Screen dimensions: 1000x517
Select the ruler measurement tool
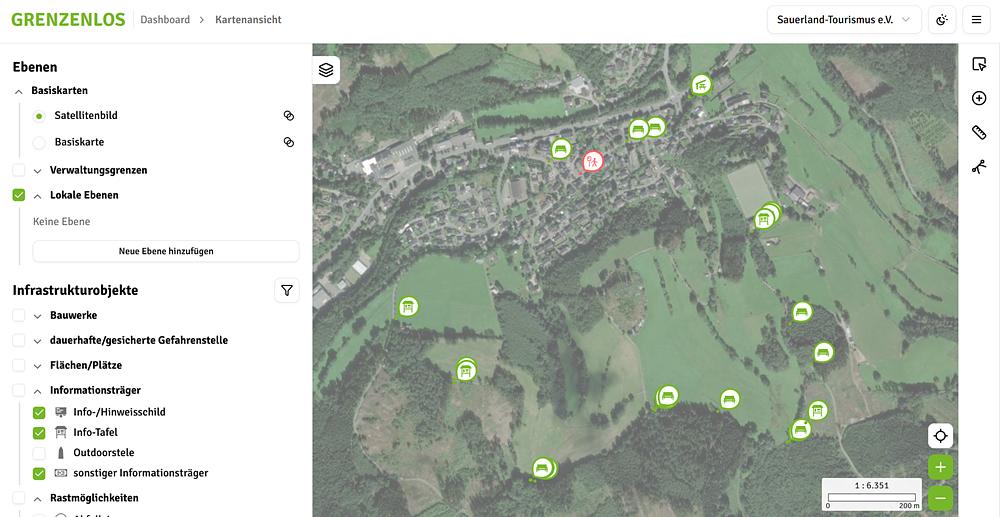pos(979,133)
